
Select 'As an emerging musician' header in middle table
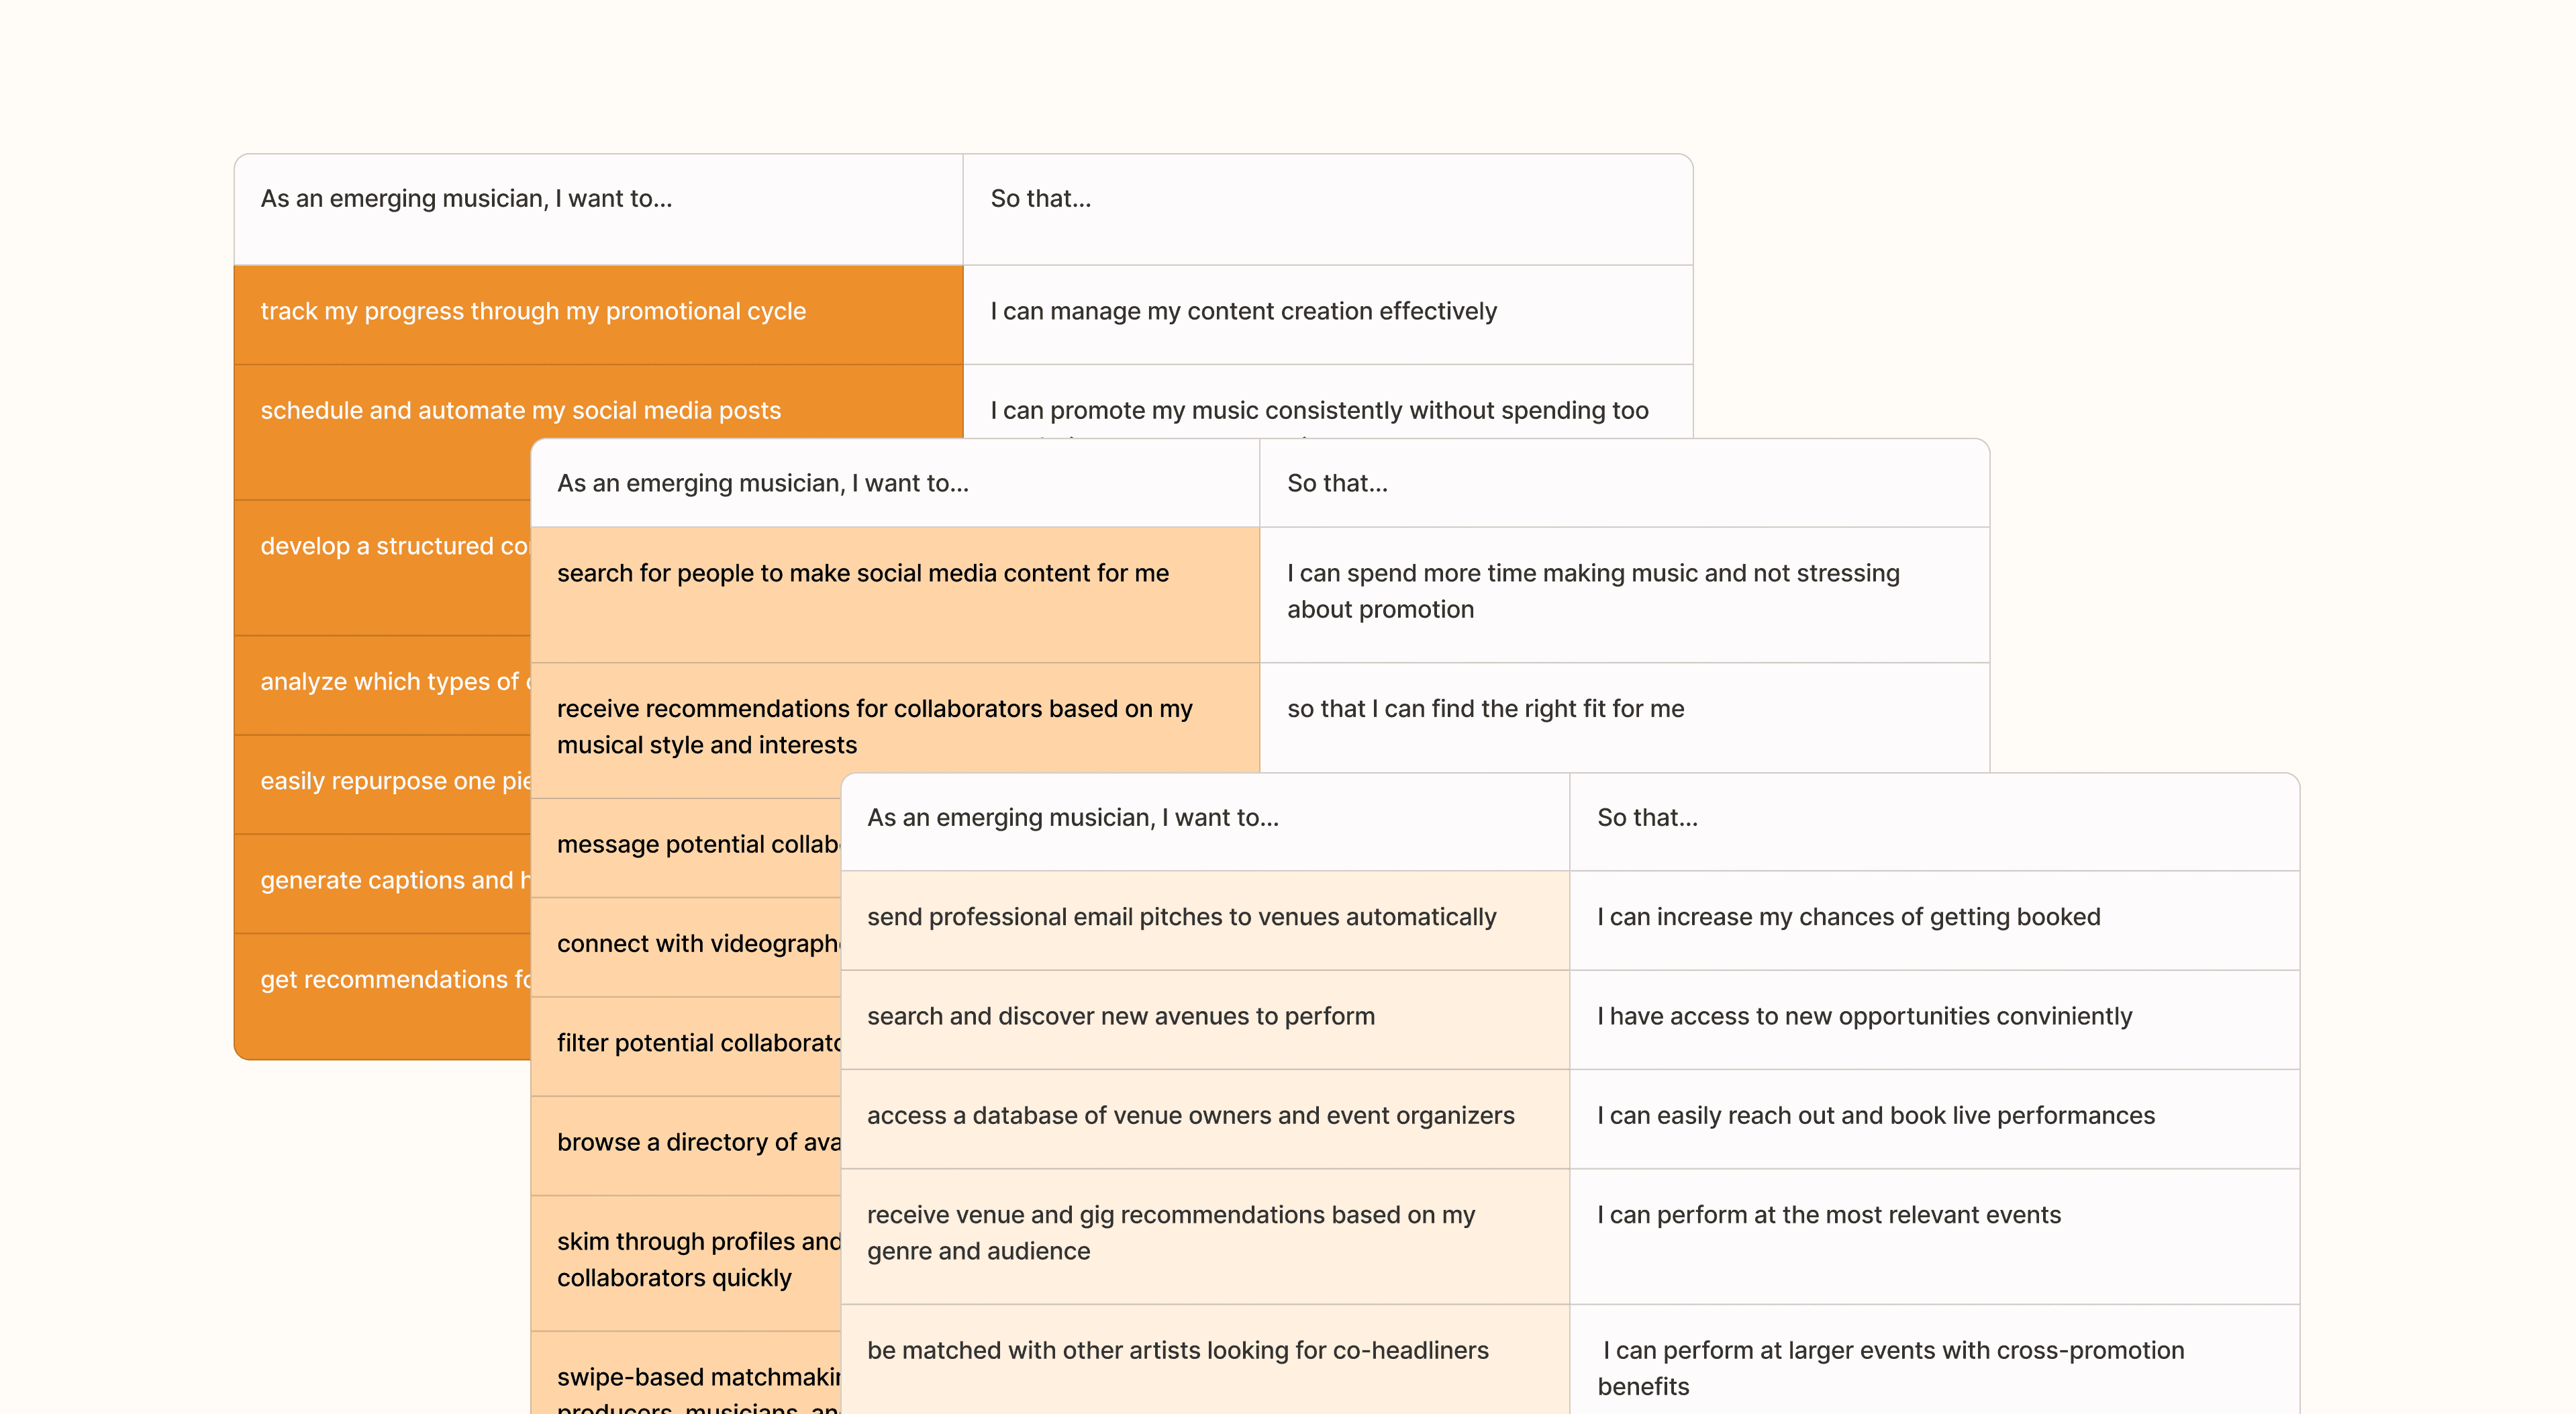point(895,483)
